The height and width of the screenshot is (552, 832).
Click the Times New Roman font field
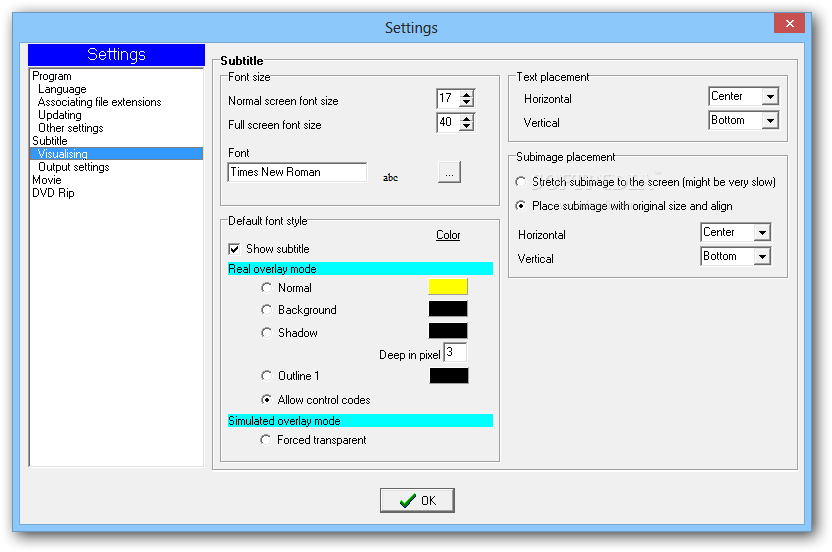[297, 172]
